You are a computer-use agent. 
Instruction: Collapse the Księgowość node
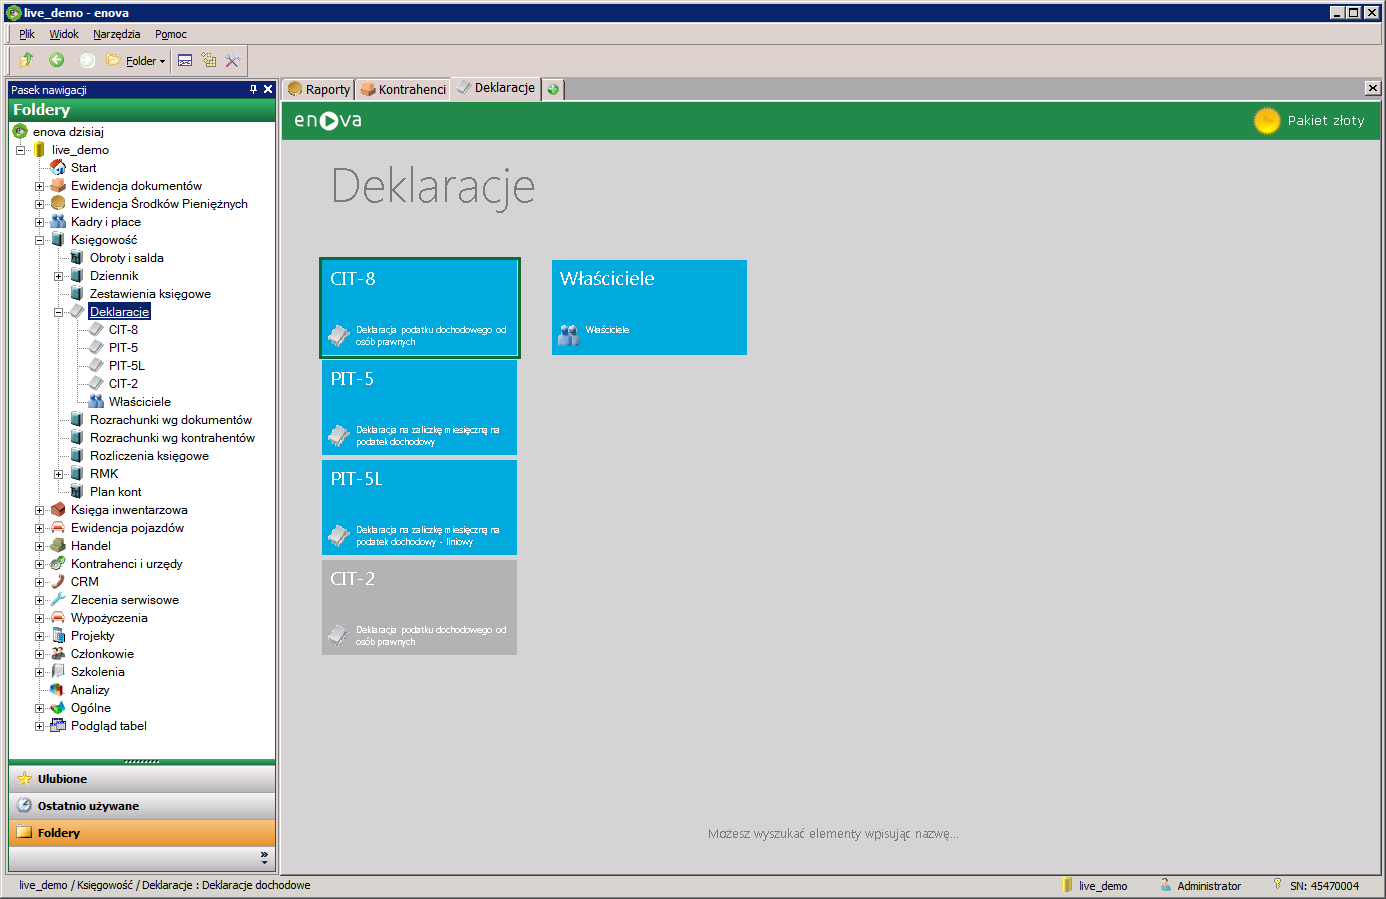[39, 240]
